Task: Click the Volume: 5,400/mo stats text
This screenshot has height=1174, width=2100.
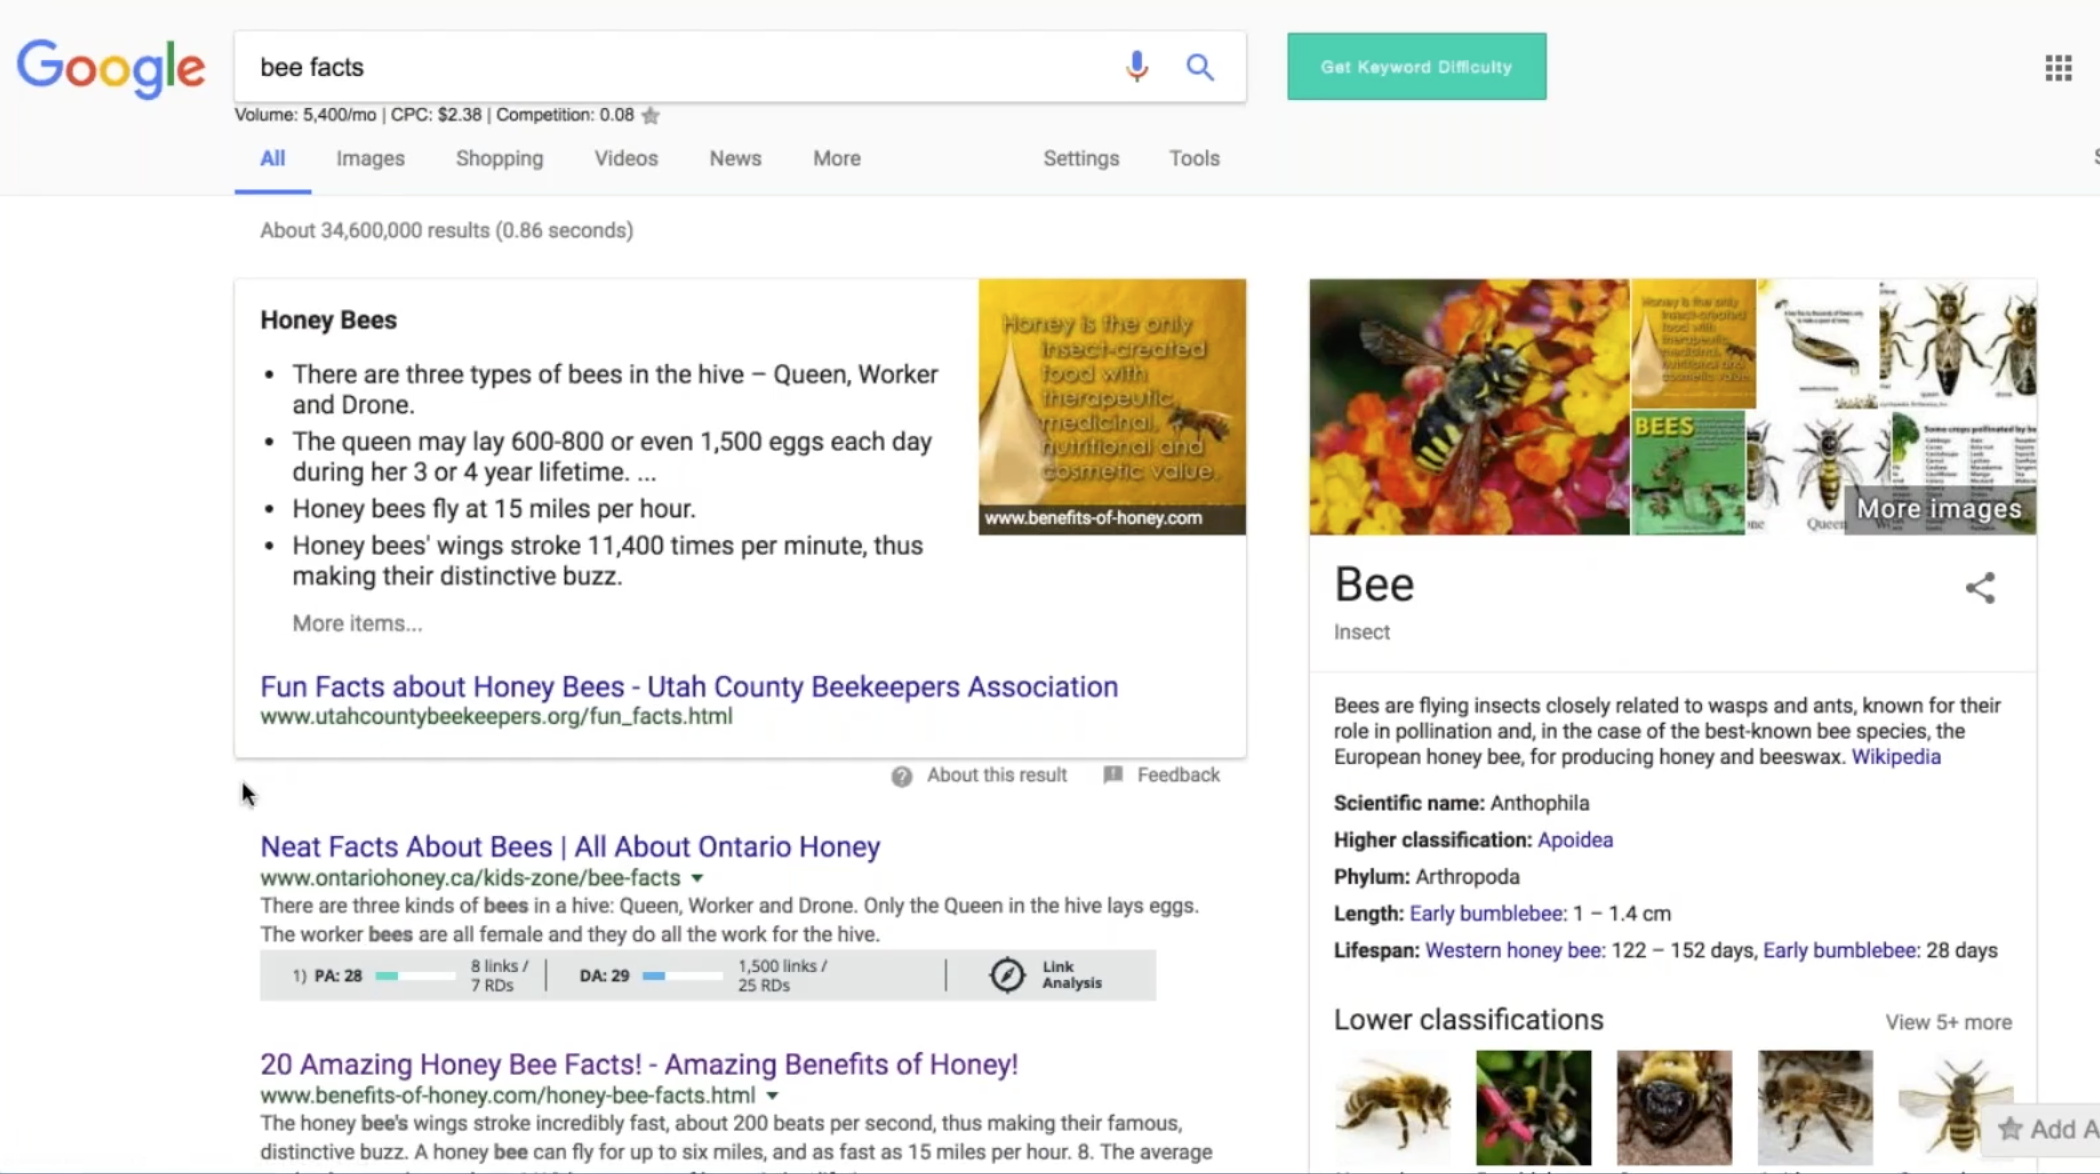Action: coord(305,115)
